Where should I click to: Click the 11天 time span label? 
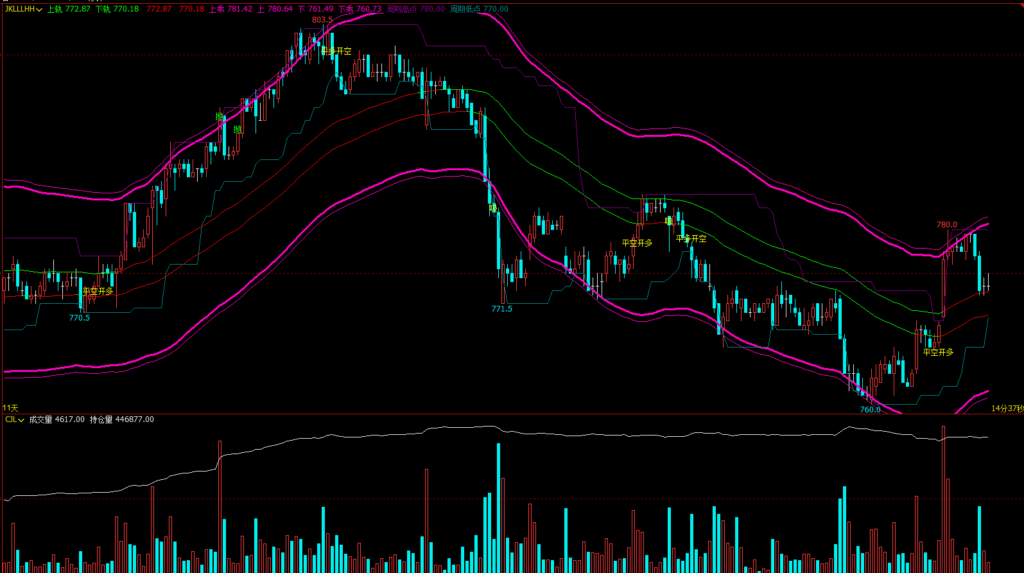pyautogui.click(x=10, y=408)
